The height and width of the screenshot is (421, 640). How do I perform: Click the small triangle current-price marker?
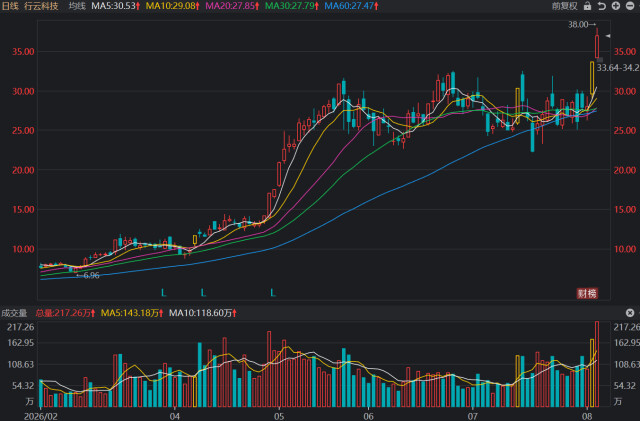(608, 36)
